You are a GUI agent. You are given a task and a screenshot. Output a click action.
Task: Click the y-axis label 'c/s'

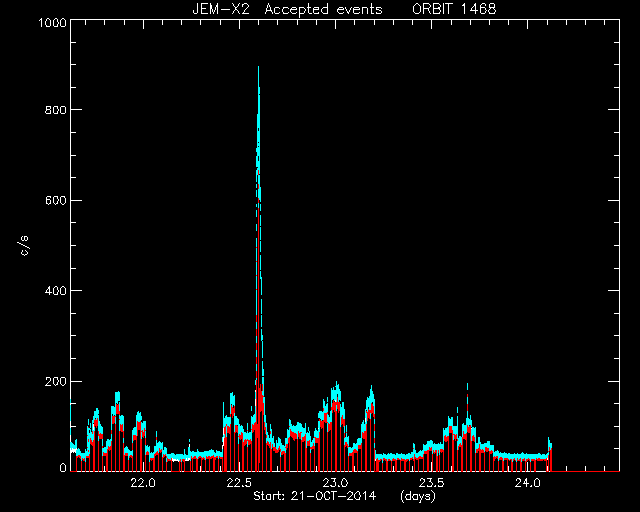tap(24, 246)
